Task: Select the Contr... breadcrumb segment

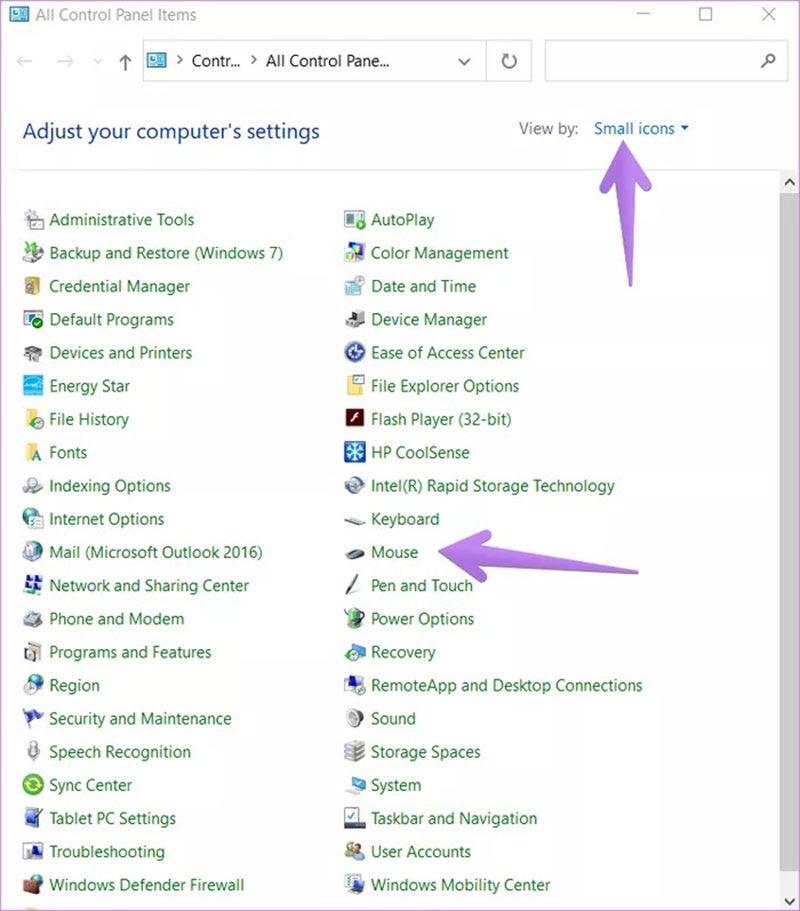Action: point(216,61)
